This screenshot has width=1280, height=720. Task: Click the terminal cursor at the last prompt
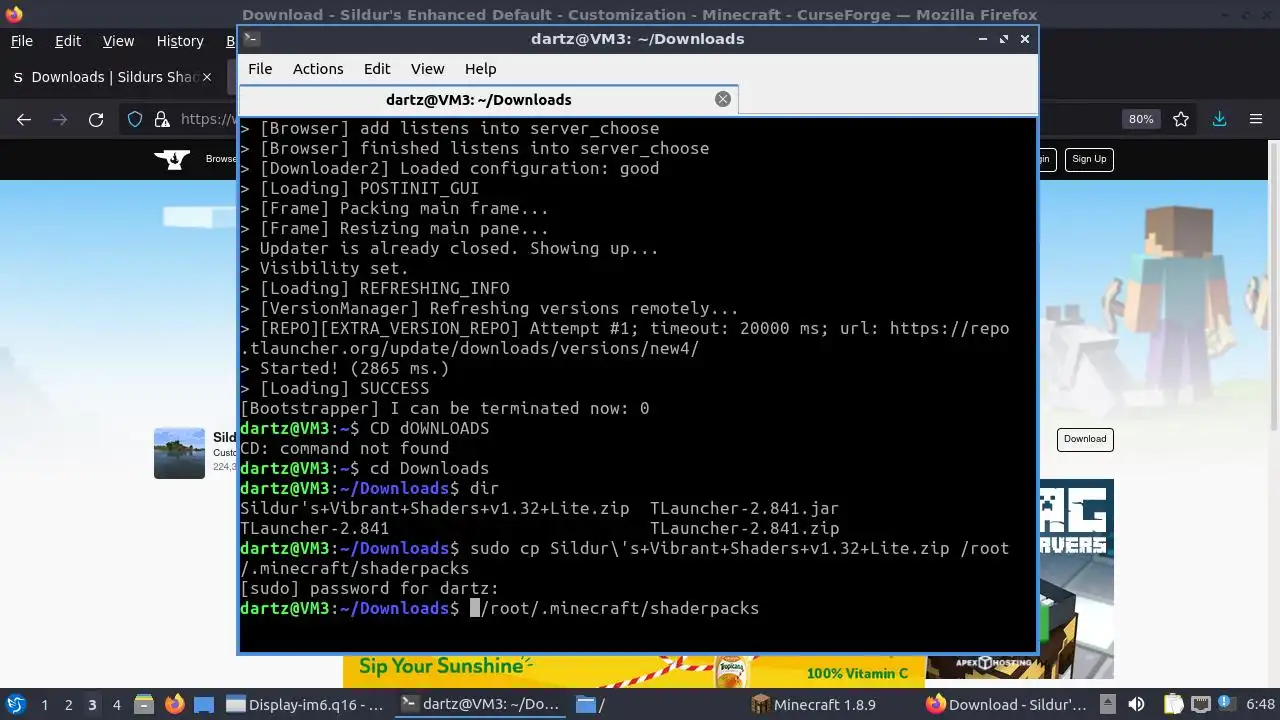(x=476, y=608)
